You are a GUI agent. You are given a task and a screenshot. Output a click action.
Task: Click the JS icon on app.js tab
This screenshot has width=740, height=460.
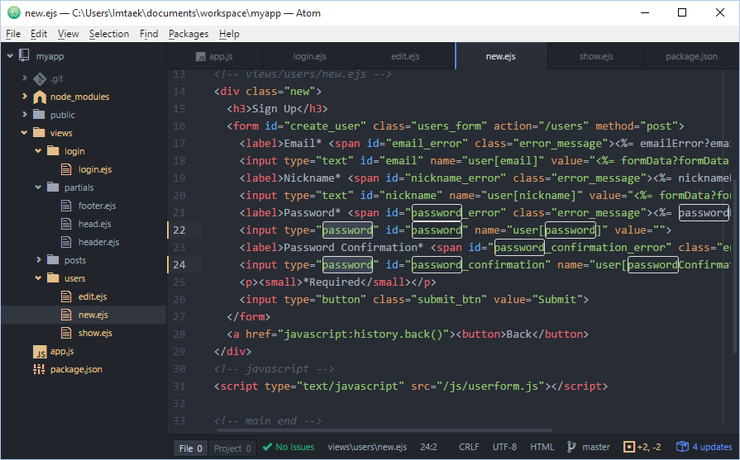click(x=201, y=57)
